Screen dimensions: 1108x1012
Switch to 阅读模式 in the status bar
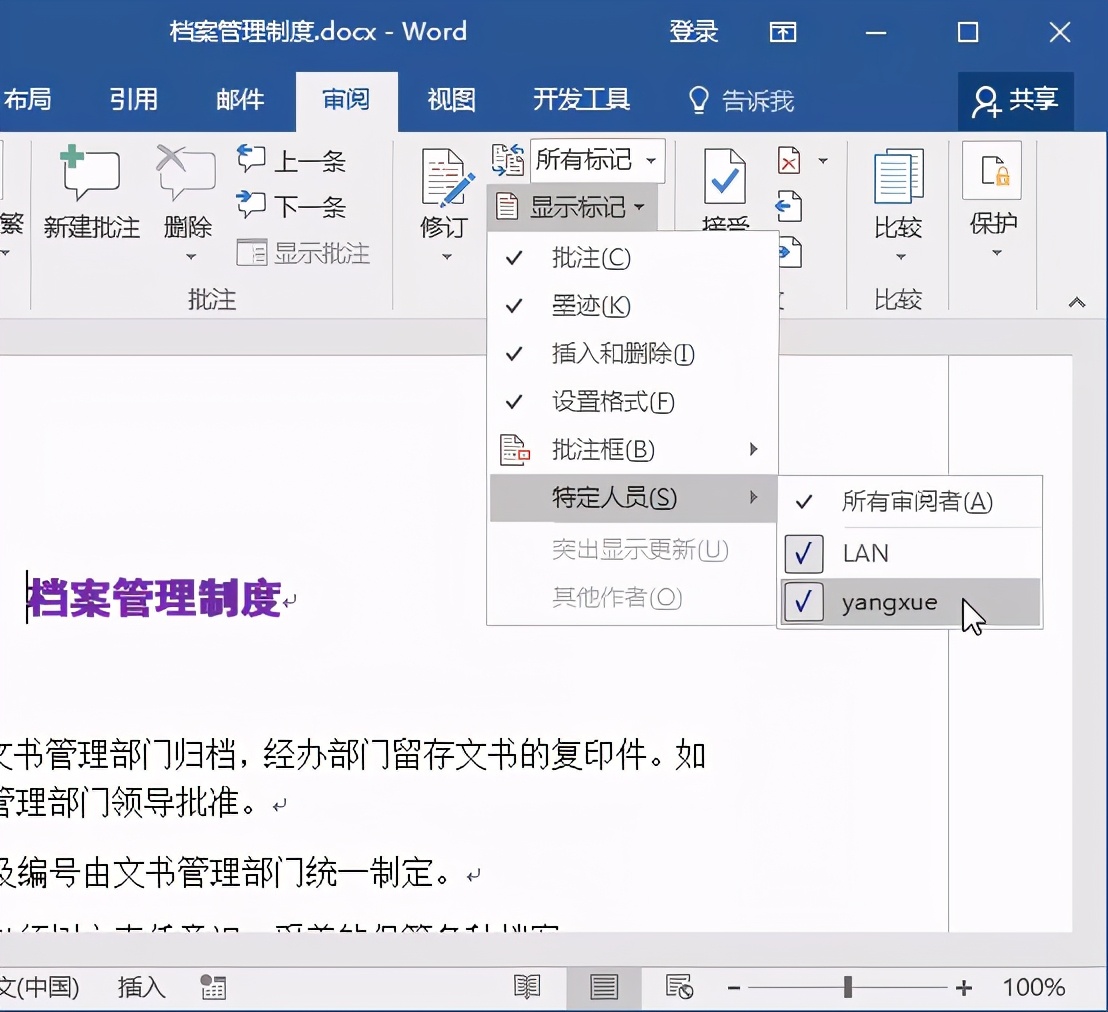(x=527, y=987)
